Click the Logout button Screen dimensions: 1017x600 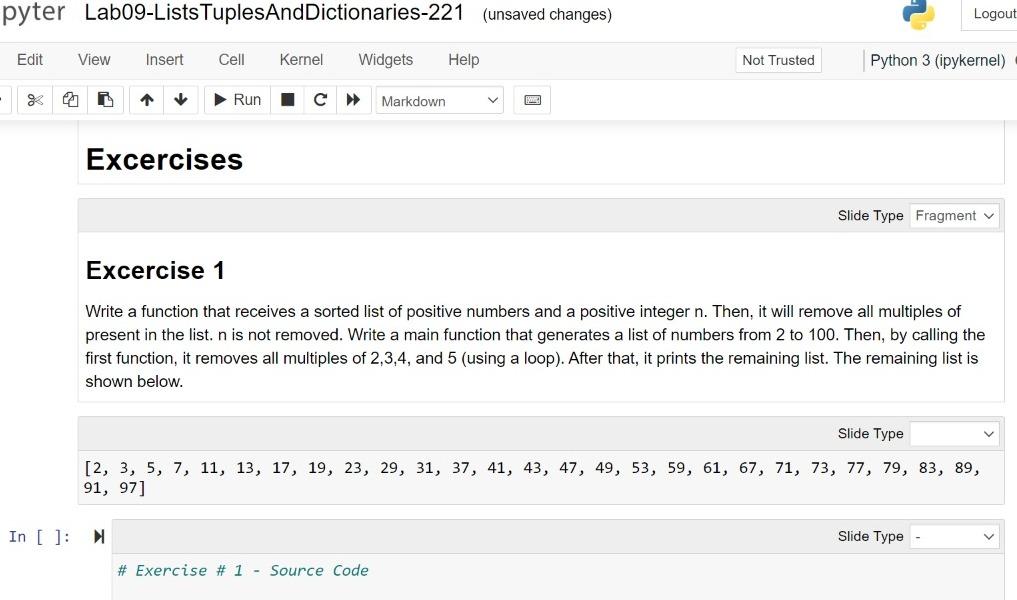[991, 14]
